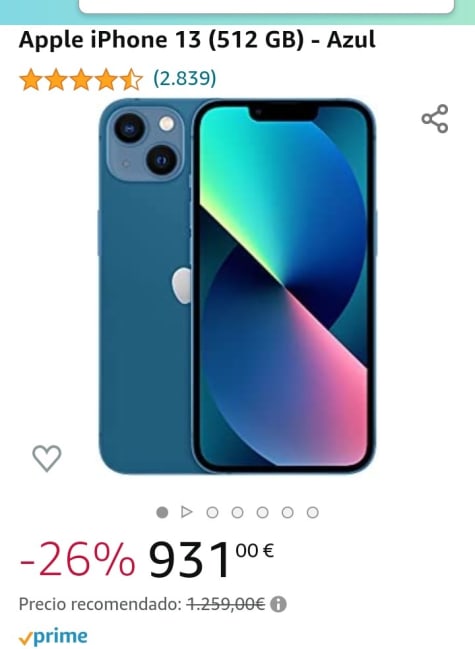
Task: Jump to fifth carousel image dot
Action: [x=262, y=512]
